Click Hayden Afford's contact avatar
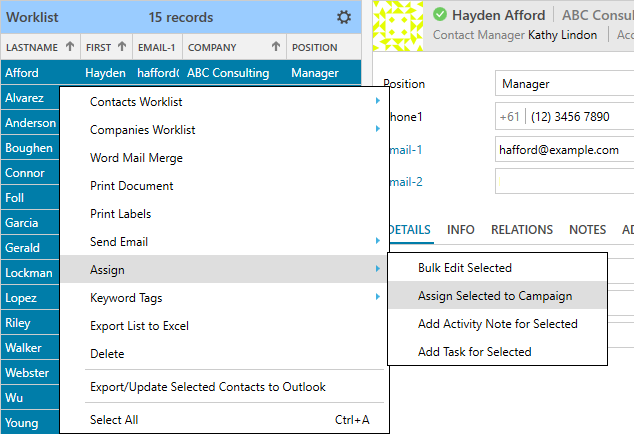This screenshot has height=434, width=634. click(398, 25)
